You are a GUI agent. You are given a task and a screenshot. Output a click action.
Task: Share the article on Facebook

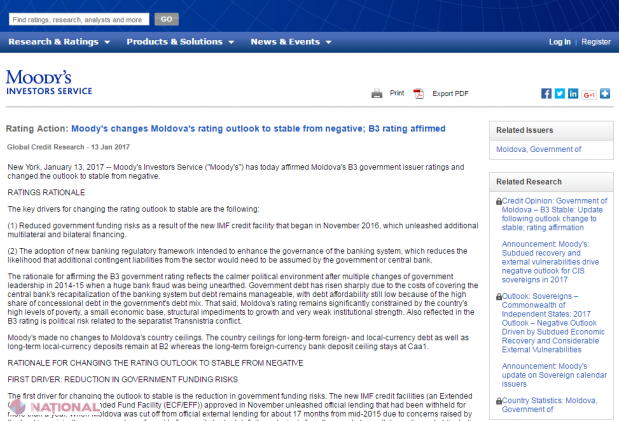pos(546,93)
